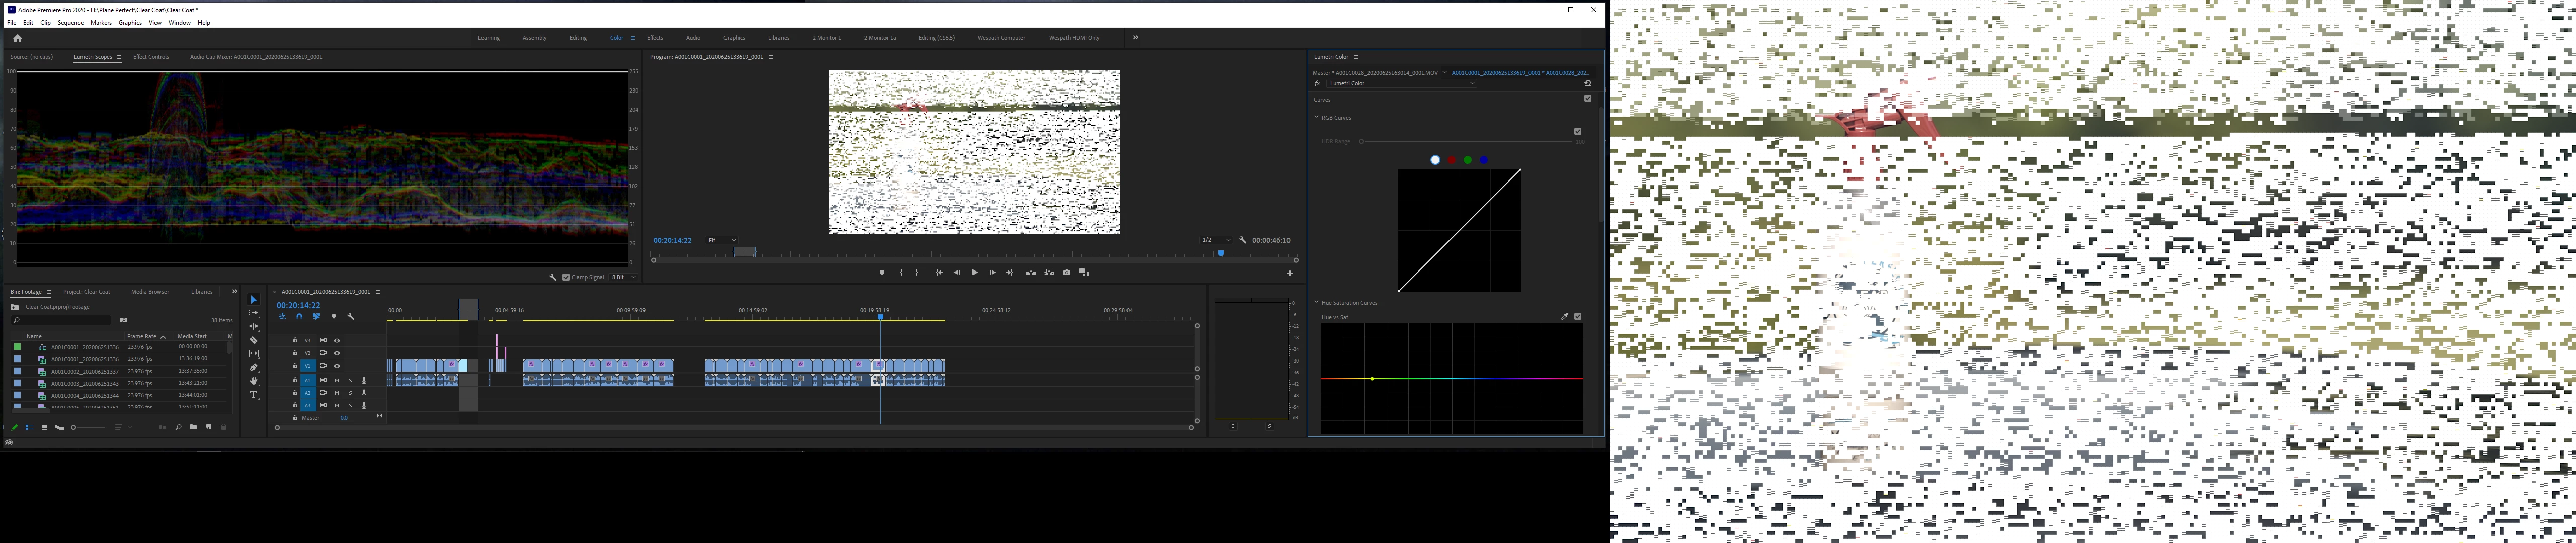The image size is (2576, 543).
Task: Toggle Clamp Signal checkbox in scopes
Action: pyautogui.click(x=566, y=277)
